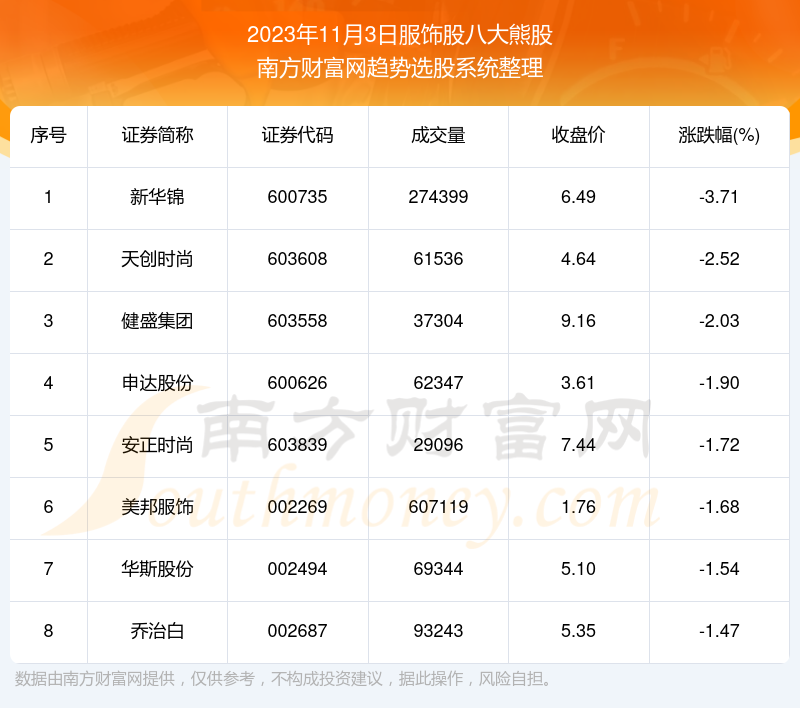Click the stock name 健盛集团

(x=157, y=321)
